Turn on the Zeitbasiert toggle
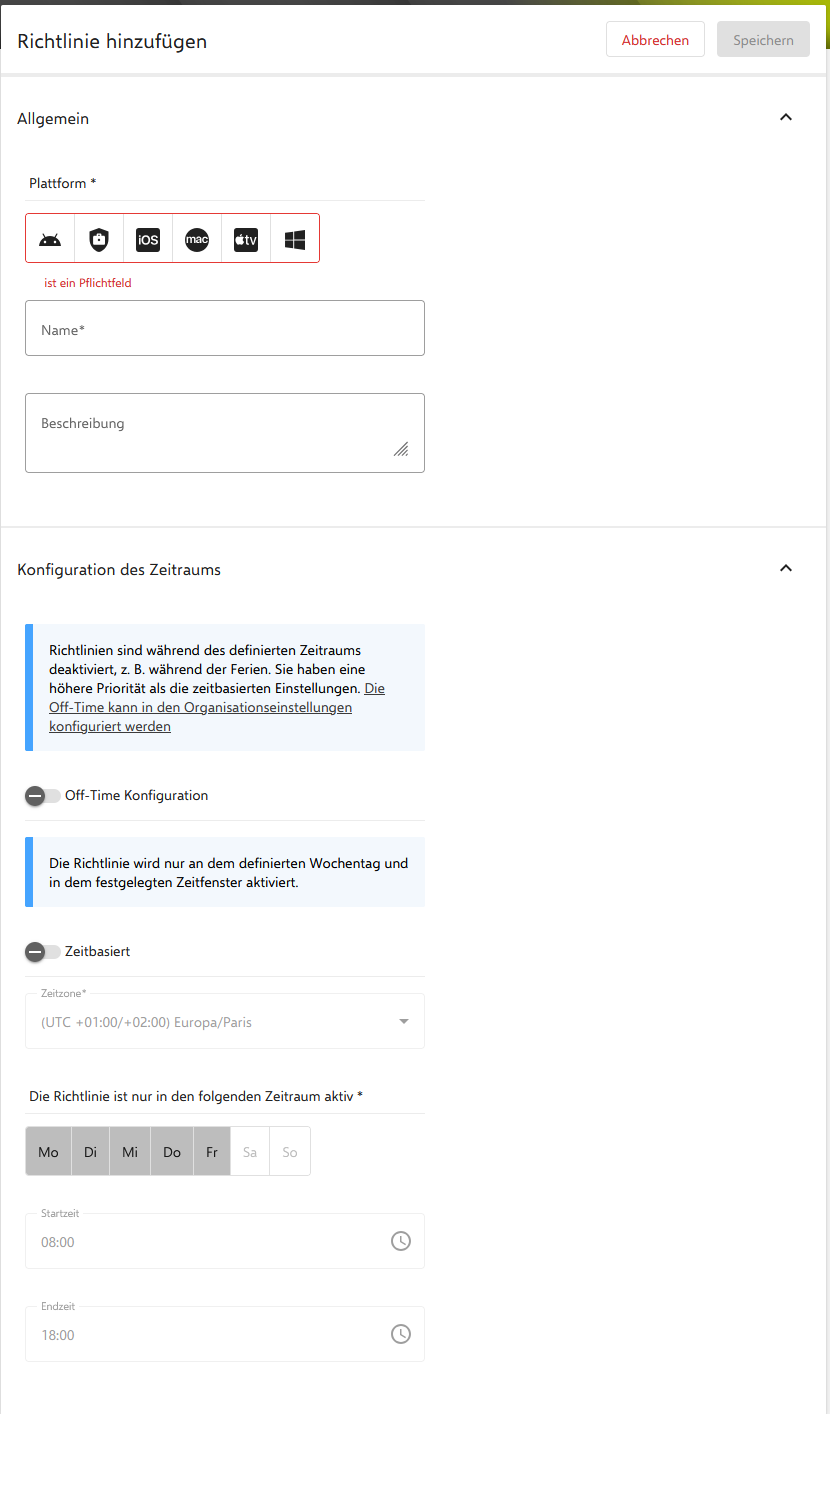 click(x=43, y=952)
